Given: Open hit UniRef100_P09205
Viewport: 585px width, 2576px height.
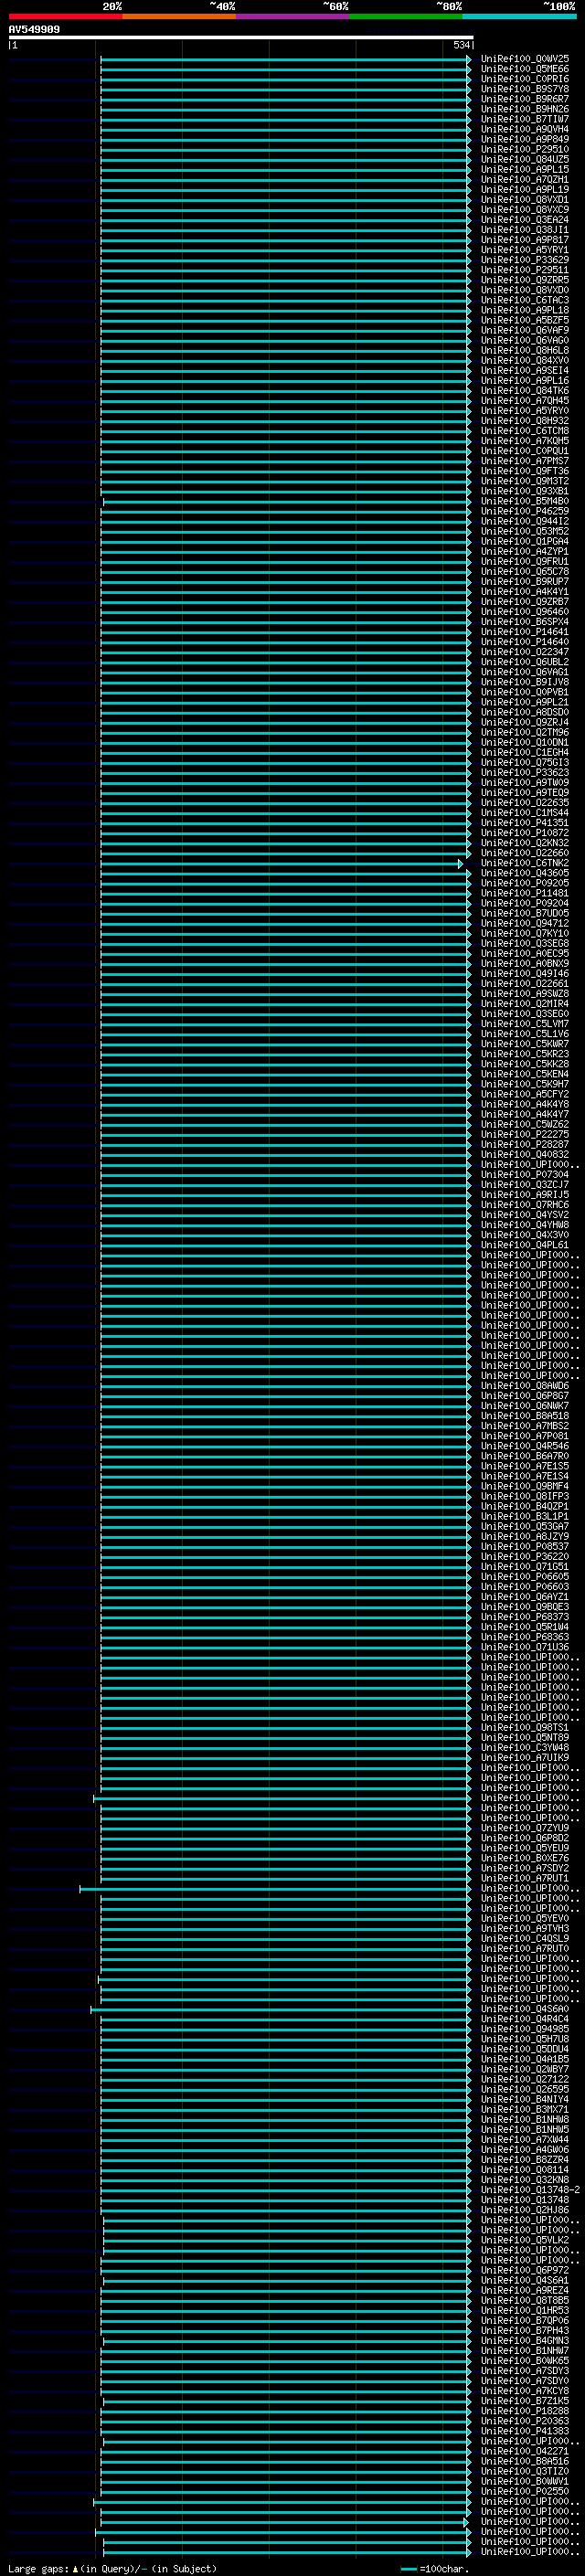Looking at the screenshot, I should [x=525, y=883].
